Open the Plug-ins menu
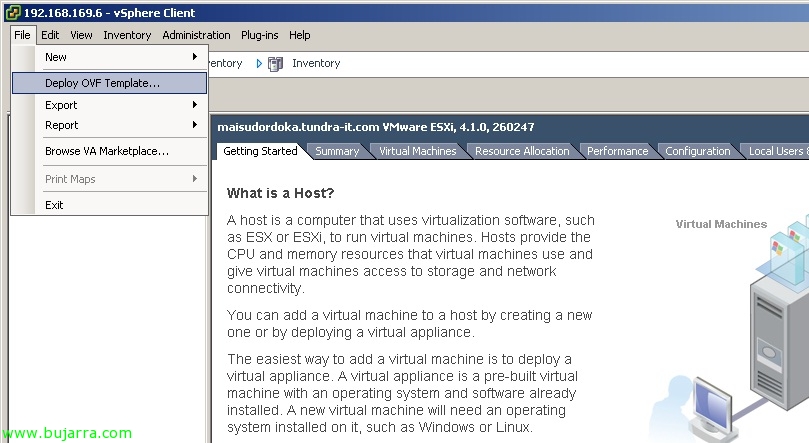This screenshot has height=443, width=809. [x=260, y=35]
